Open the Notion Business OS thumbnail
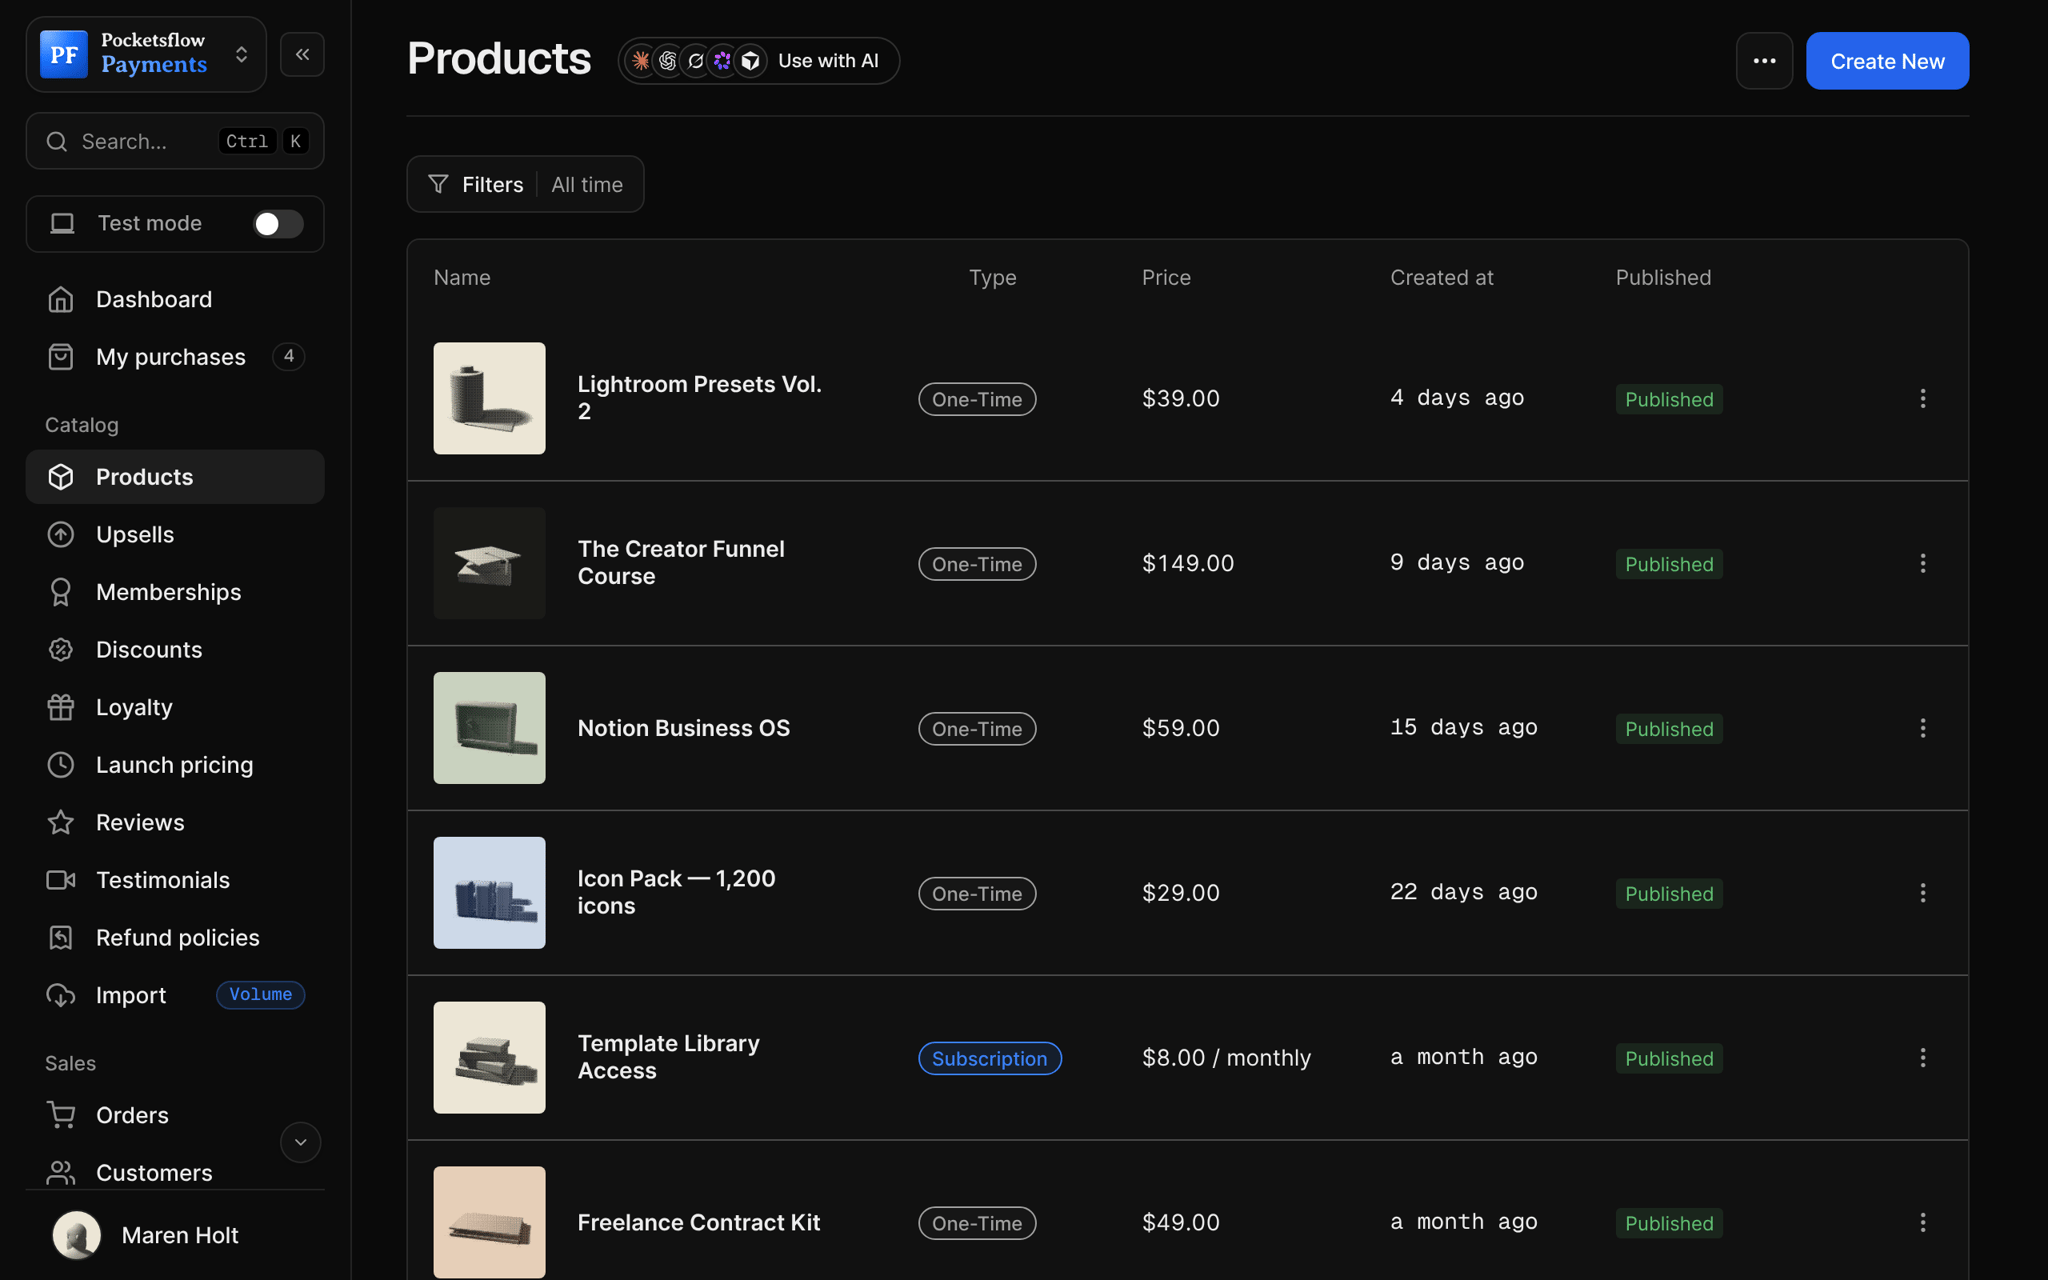This screenshot has height=1280, width=2048. [489, 728]
